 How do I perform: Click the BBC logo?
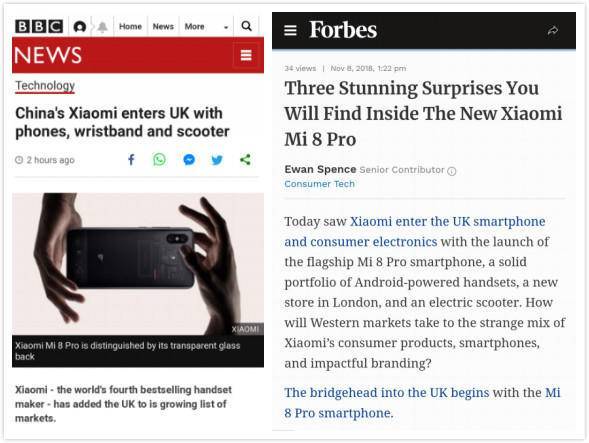(39, 27)
